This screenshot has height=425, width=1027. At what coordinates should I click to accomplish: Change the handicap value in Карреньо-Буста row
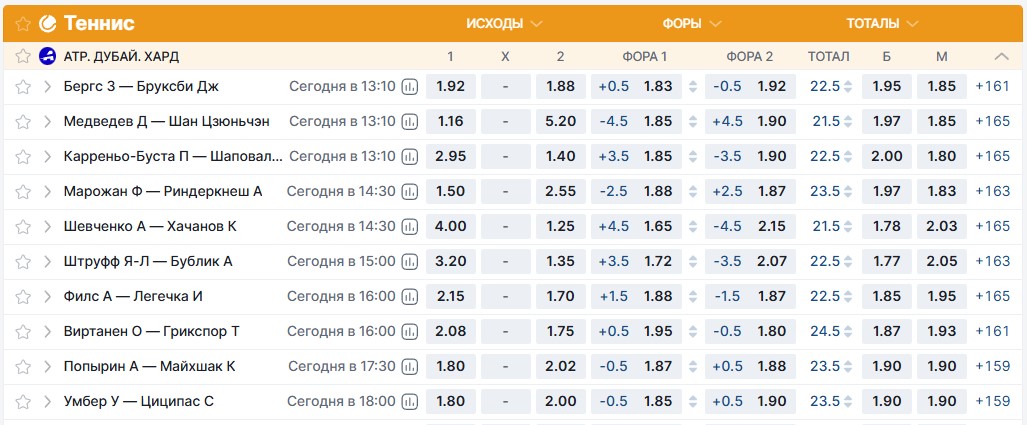coord(694,156)
